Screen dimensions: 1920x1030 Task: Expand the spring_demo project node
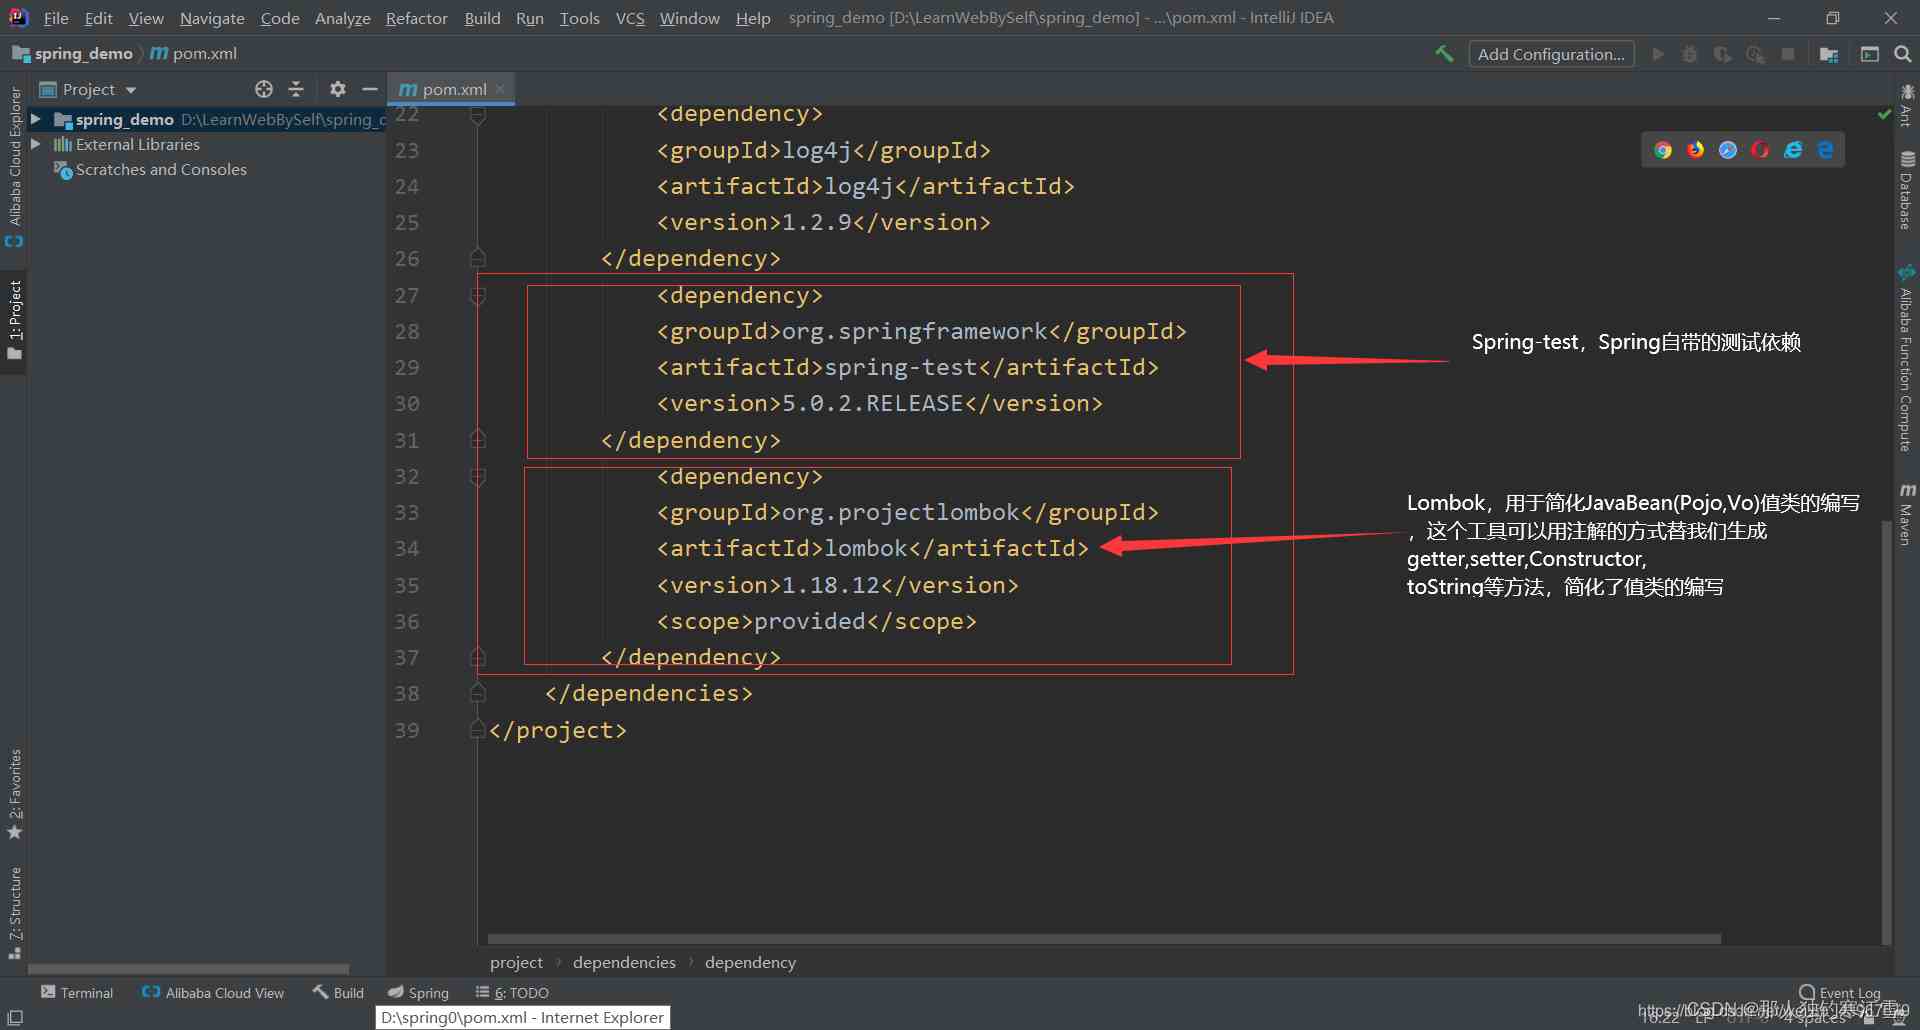(36, 119)
